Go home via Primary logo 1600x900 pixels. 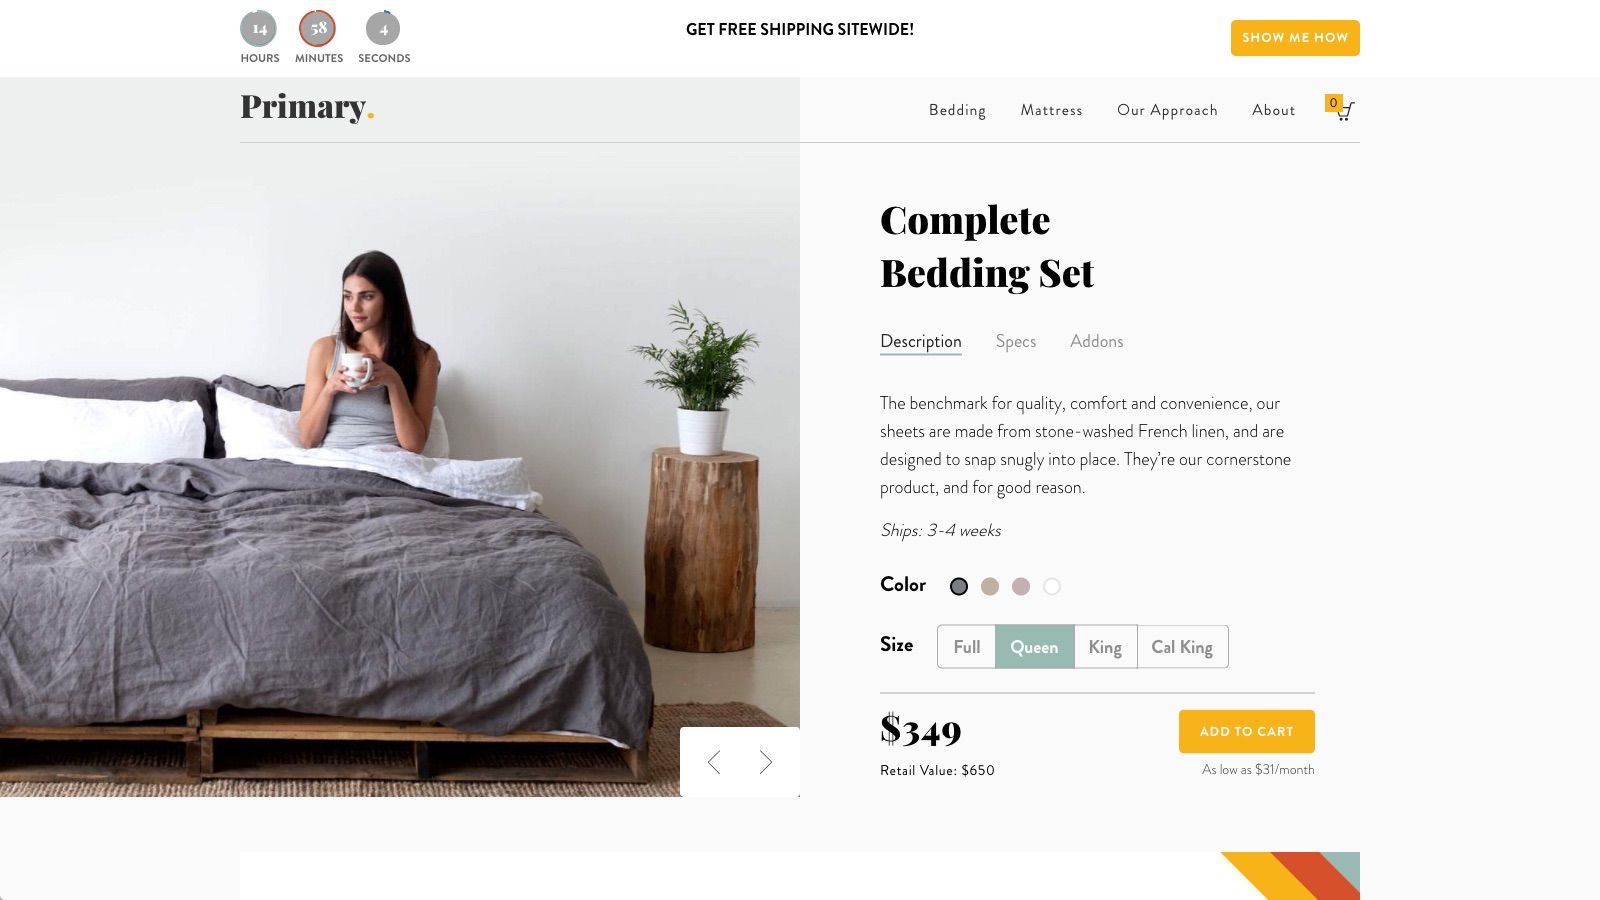point(307,106)
